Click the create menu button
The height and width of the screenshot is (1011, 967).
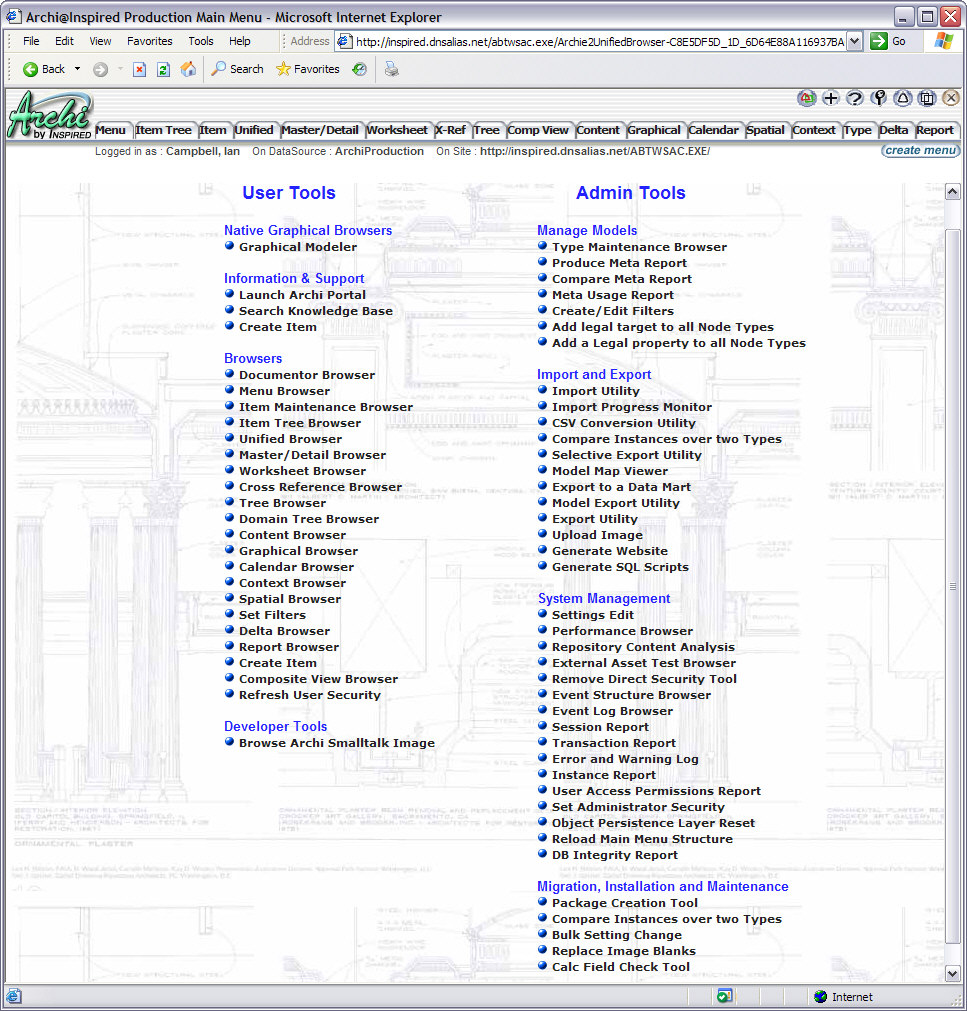tap(921, 150)
